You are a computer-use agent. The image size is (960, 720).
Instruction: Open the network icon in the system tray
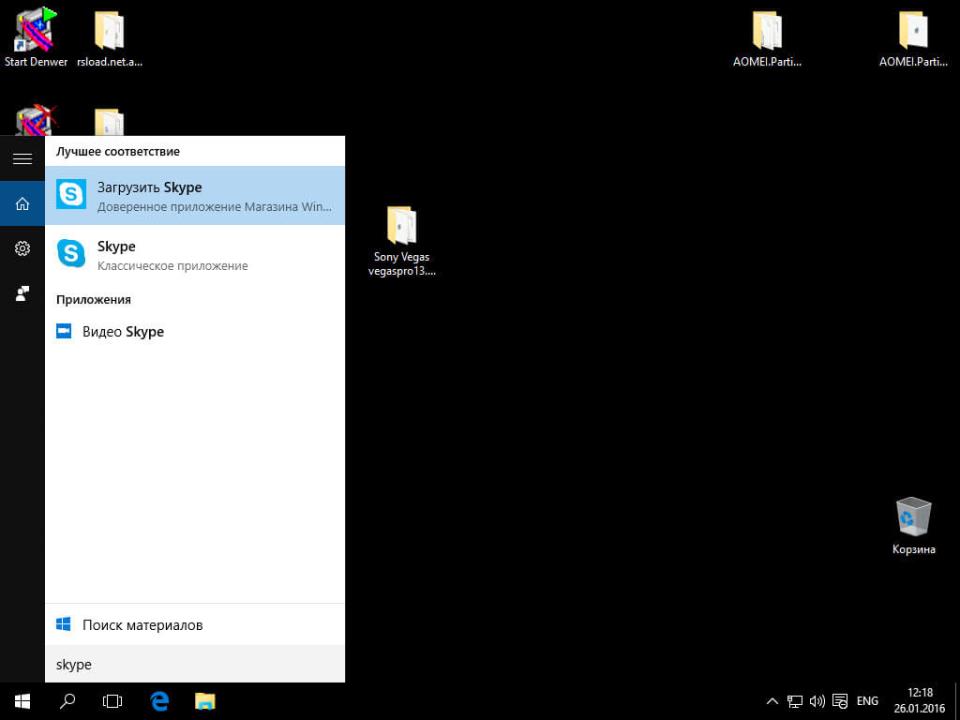pos(795,702)
